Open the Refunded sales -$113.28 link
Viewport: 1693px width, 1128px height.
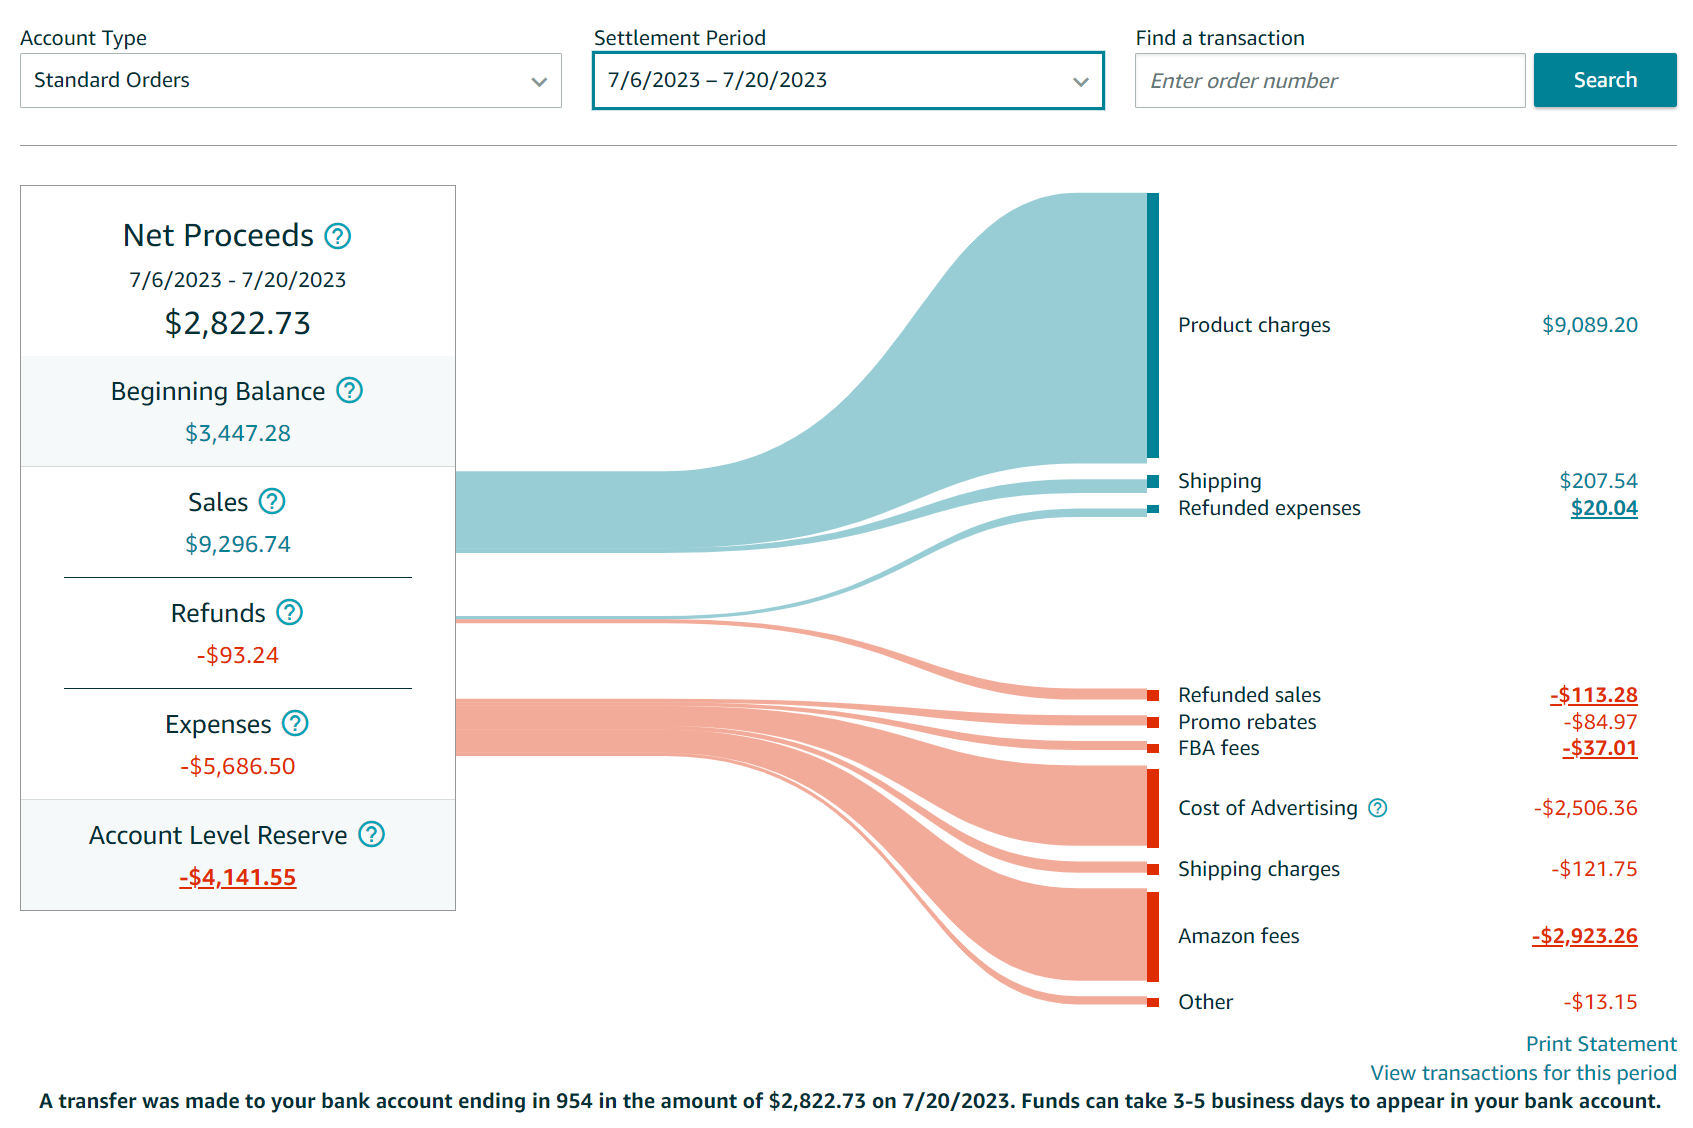click(1593, 695)
